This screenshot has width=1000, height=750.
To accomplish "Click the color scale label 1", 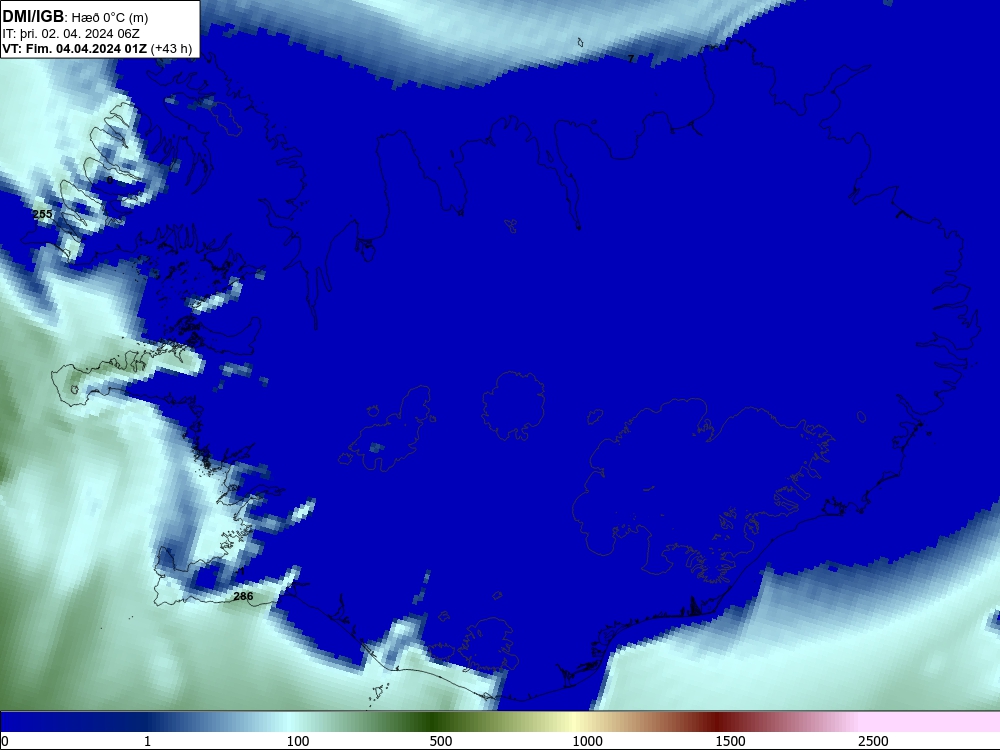I will [147, 741].
